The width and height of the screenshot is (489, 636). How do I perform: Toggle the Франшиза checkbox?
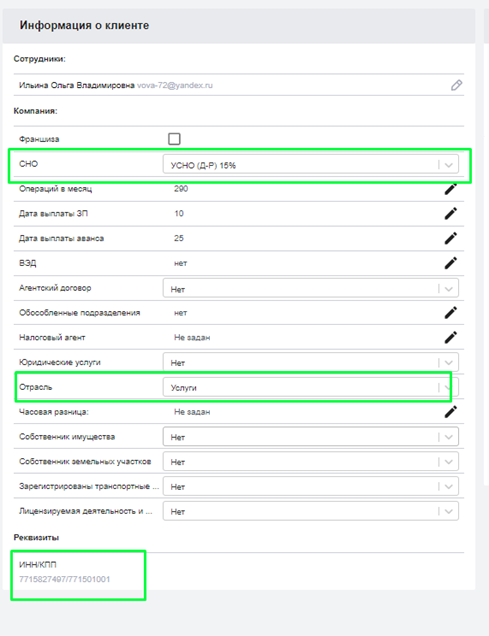[174, 139]
